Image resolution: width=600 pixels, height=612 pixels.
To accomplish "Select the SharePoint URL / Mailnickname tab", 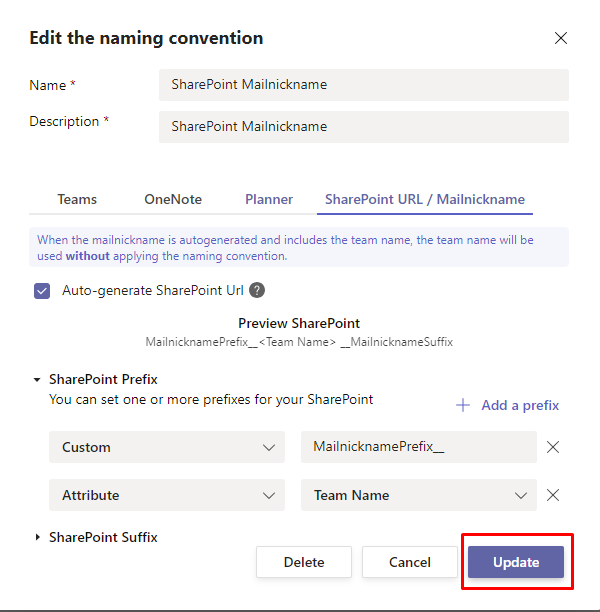I will [x=425, y=199].
